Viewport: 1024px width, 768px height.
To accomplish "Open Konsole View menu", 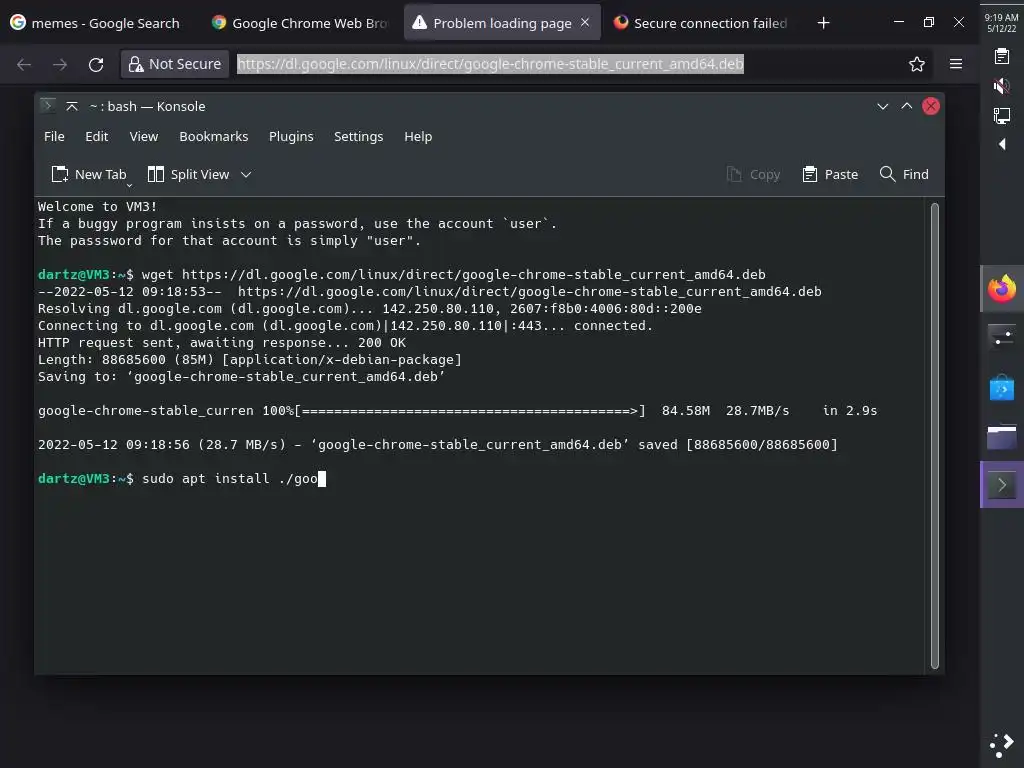I will (144, 136).
